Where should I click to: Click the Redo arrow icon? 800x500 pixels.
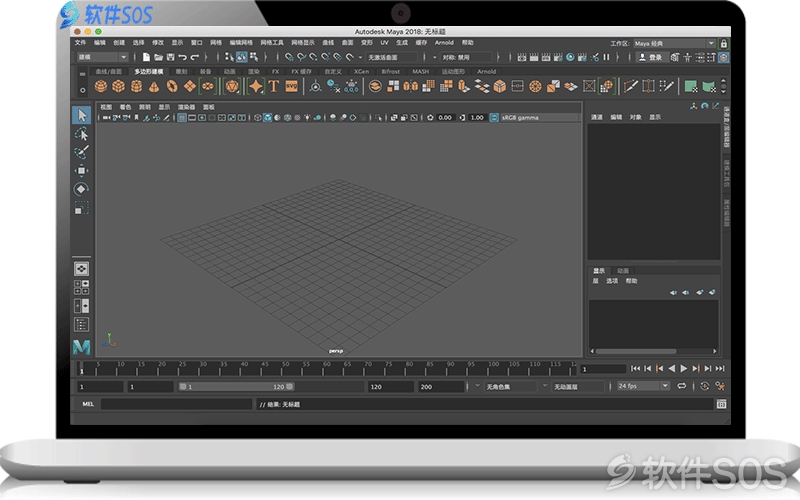194,57
